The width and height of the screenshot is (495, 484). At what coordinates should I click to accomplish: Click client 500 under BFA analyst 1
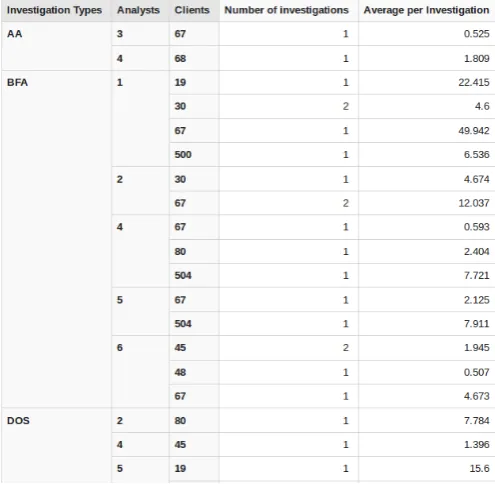[x=183, y=155]
